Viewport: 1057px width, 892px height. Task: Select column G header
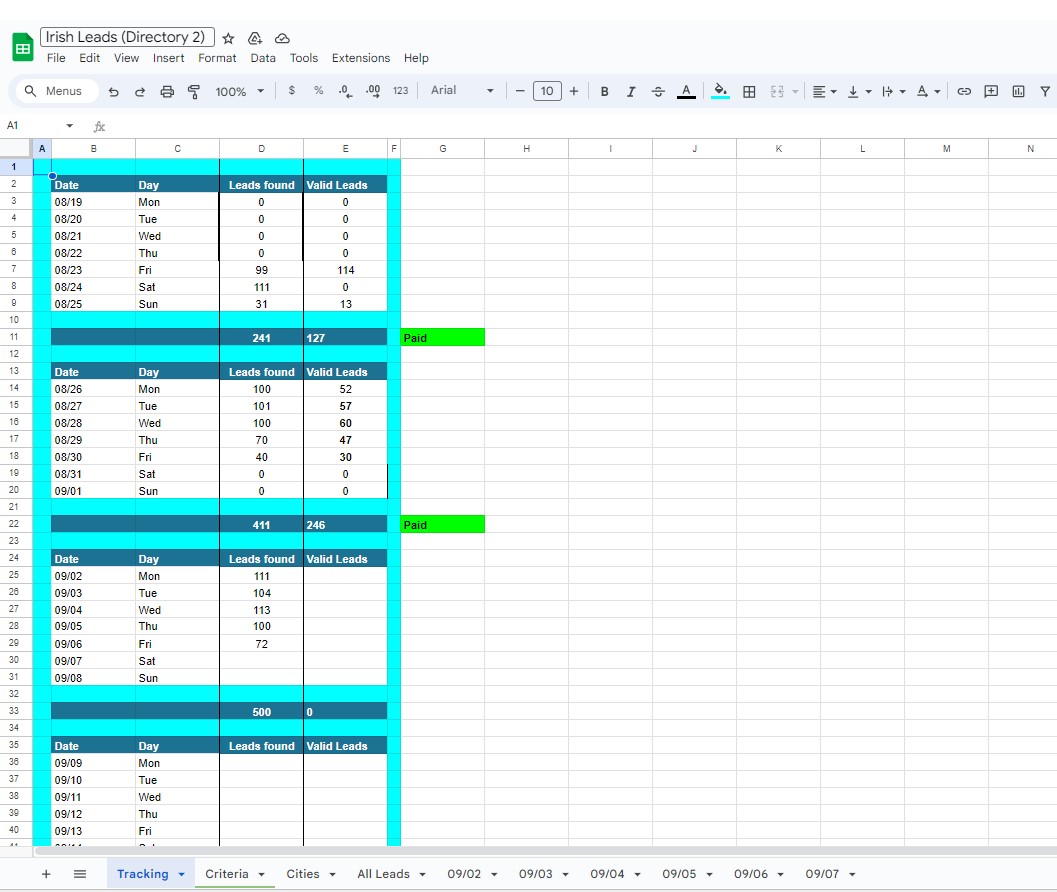(x=442, y=148)
